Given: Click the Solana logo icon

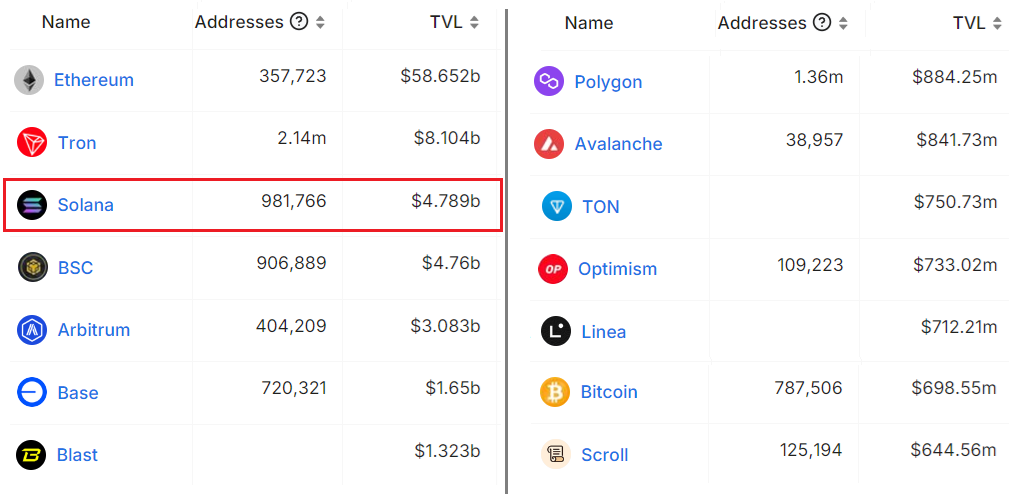Looking at the screenshot, I should (x=32, y=205).
